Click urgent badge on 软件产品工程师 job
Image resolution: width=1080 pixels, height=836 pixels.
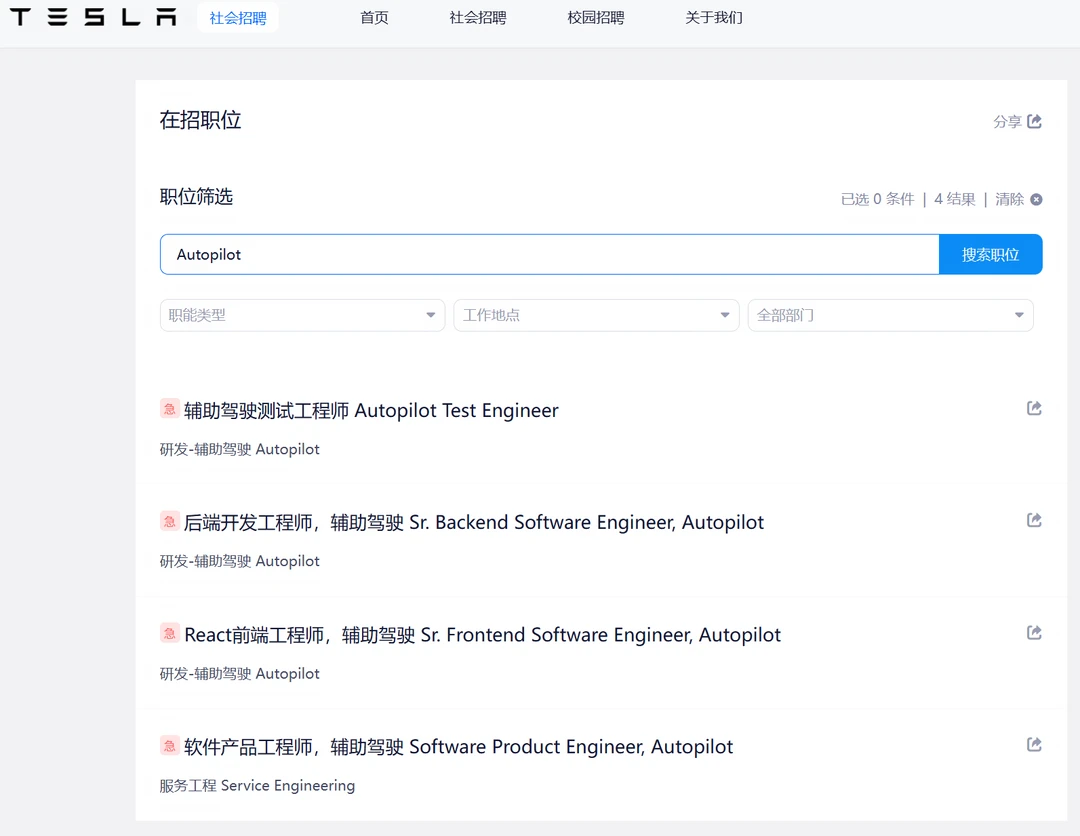(169, 745)
